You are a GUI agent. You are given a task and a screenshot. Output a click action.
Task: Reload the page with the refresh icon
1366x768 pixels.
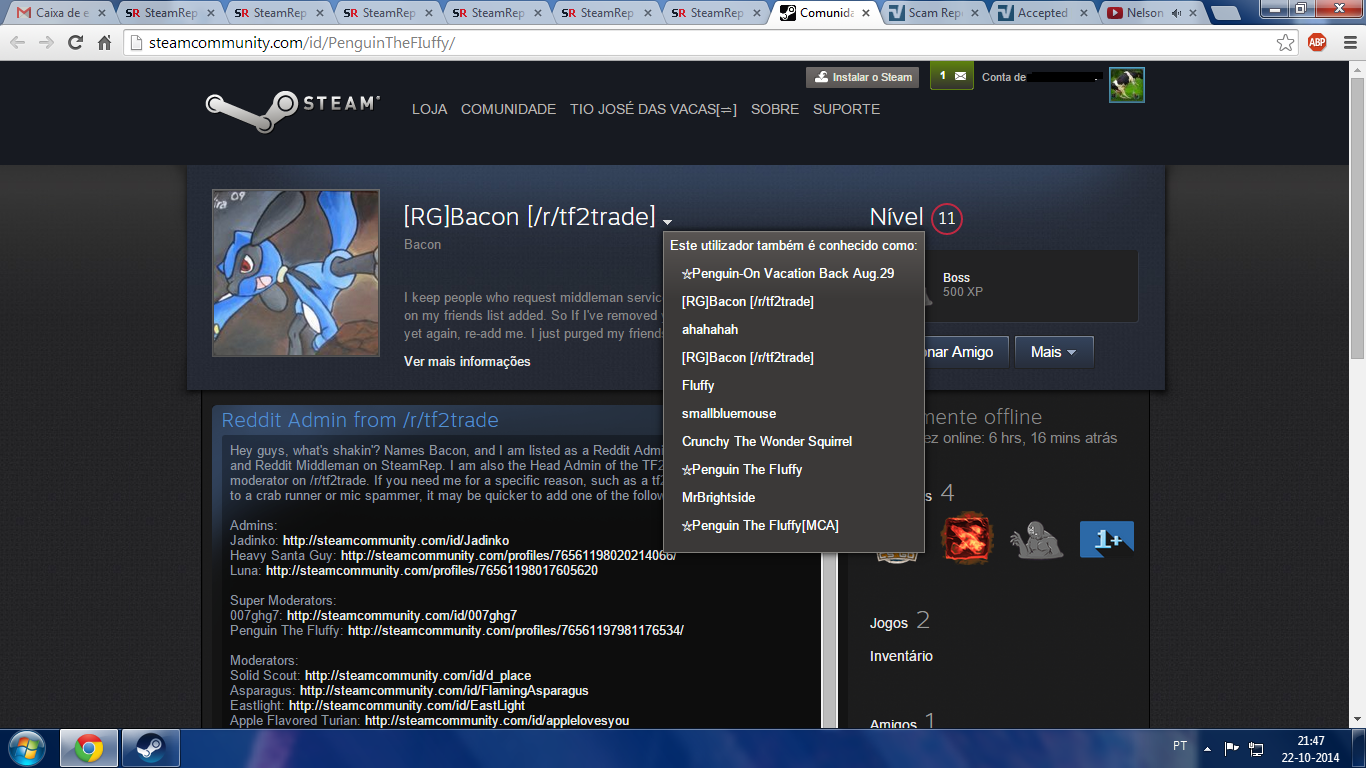(x=75, y=43)
